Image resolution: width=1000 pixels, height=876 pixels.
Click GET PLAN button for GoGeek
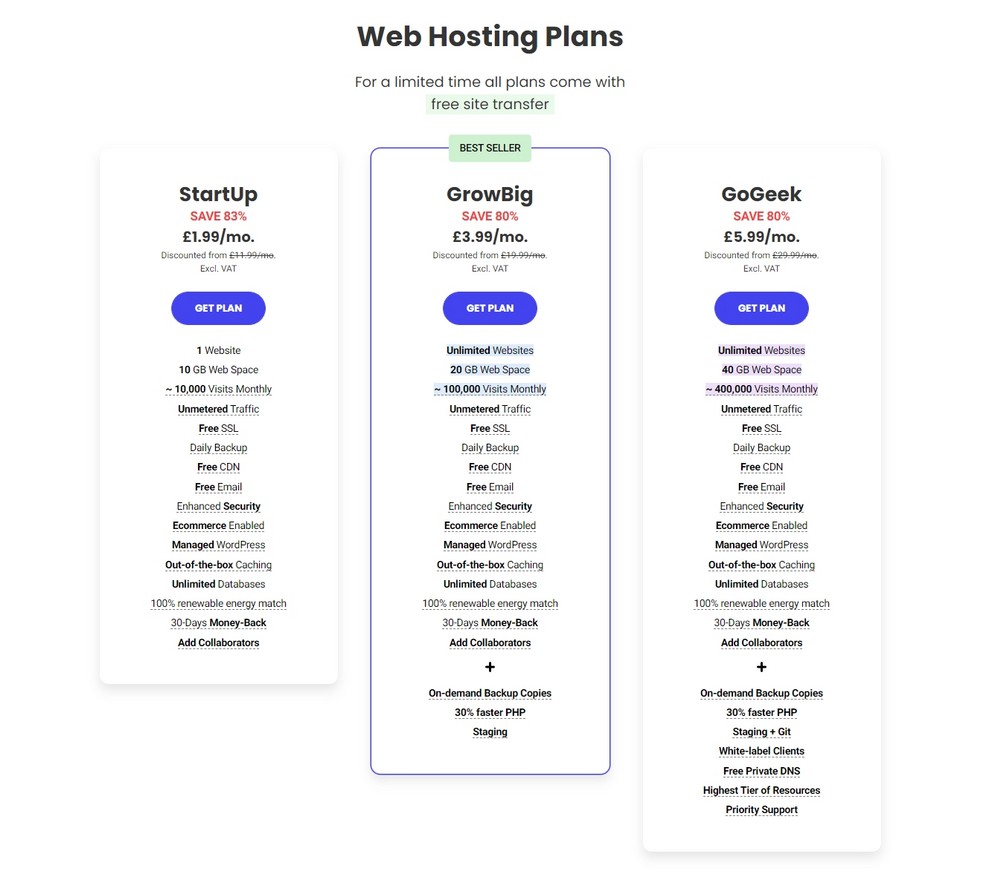tap(761, 308)
